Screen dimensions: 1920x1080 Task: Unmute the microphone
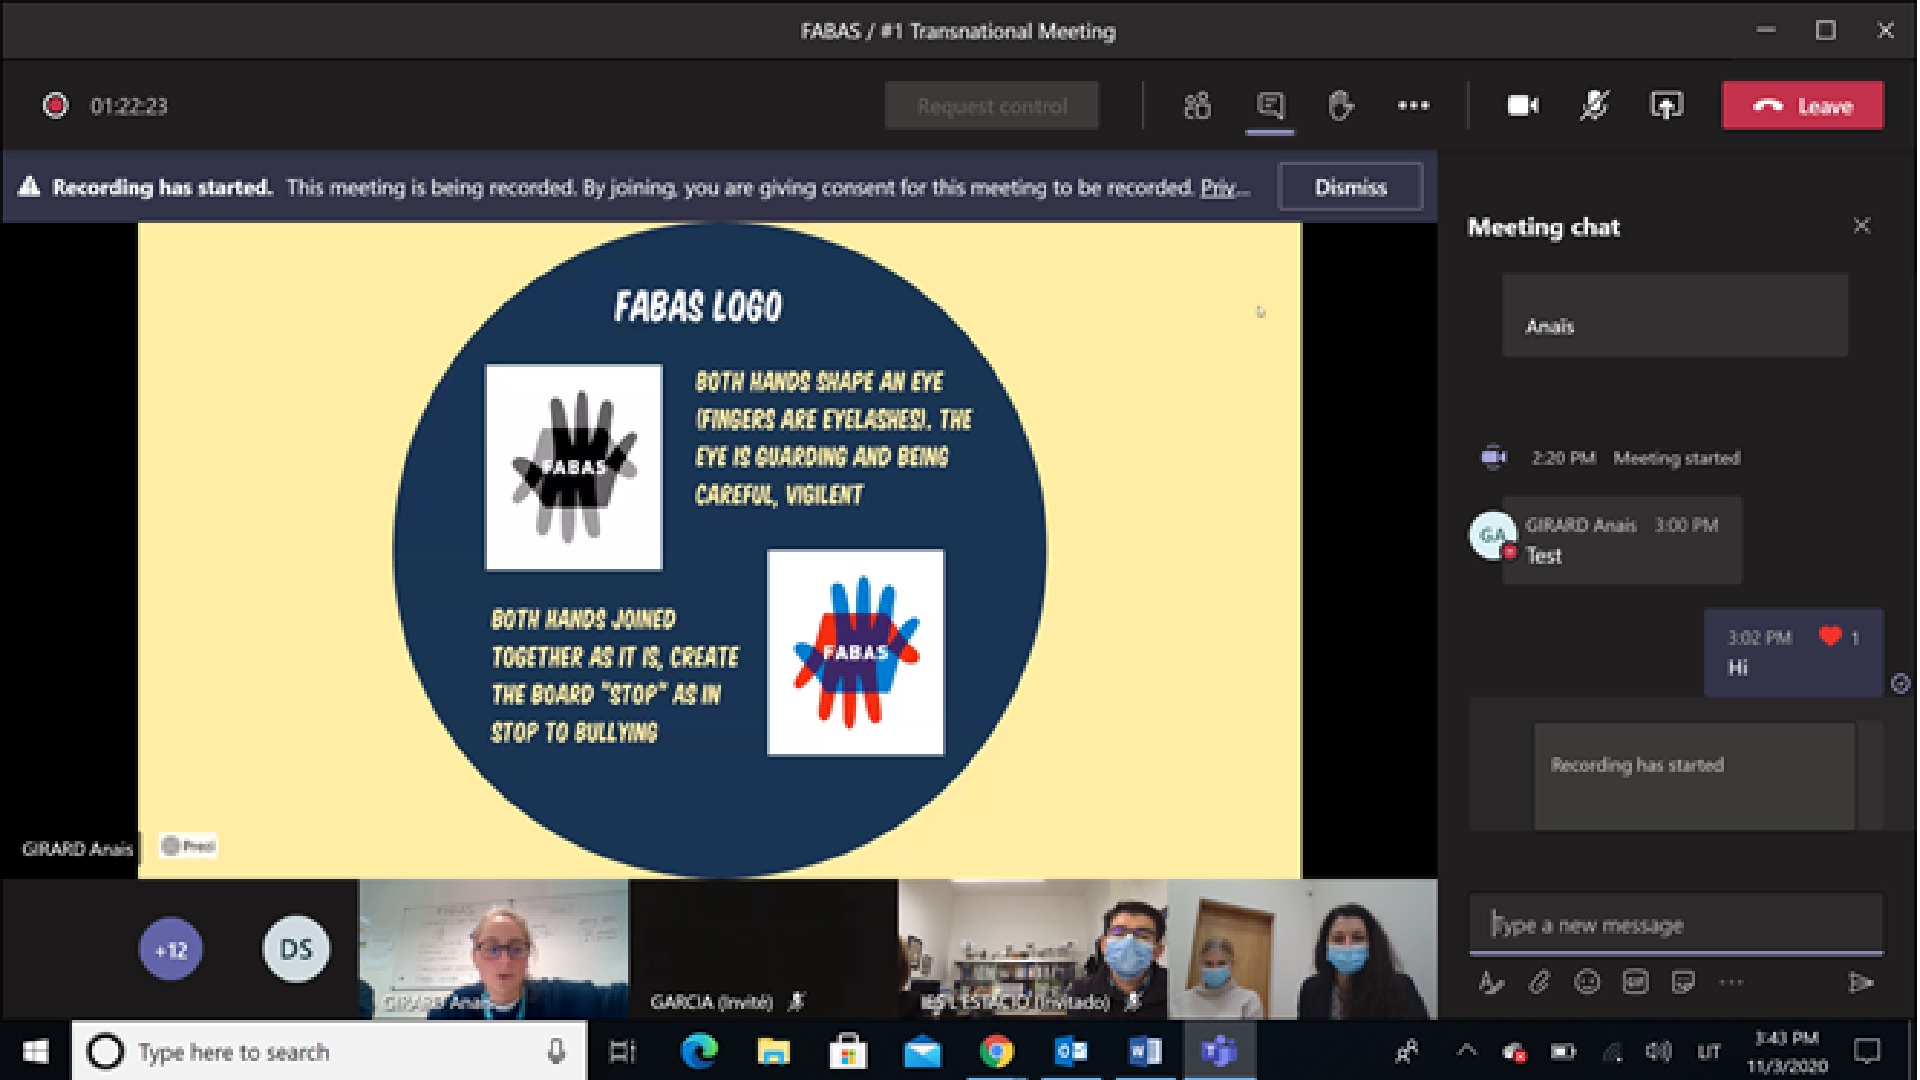[1594, 105]
